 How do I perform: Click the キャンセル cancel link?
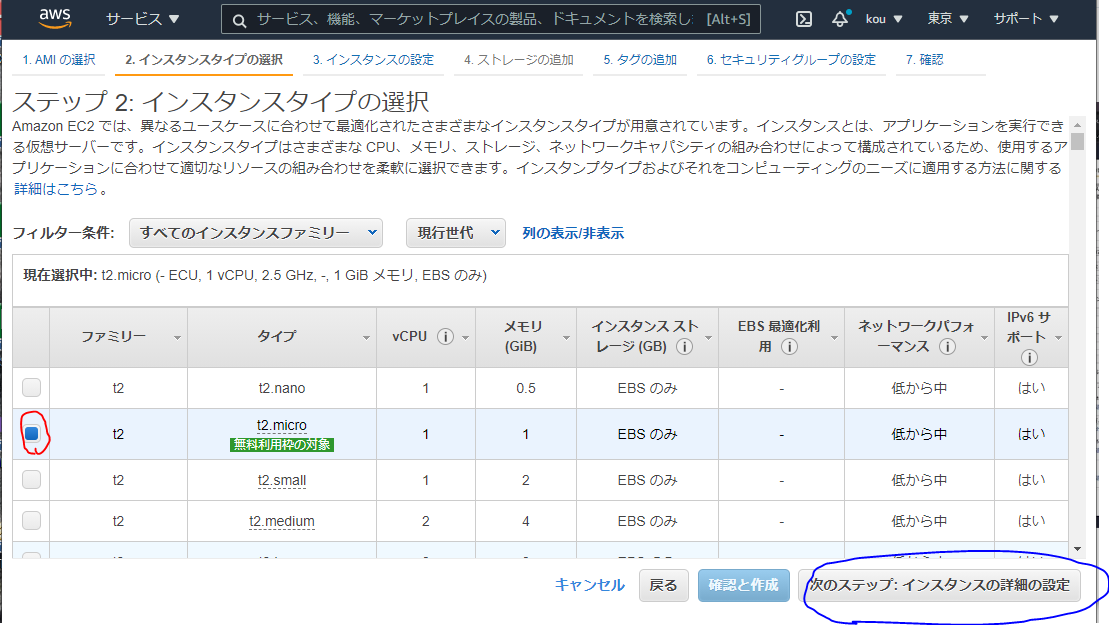tap(590, 585)
